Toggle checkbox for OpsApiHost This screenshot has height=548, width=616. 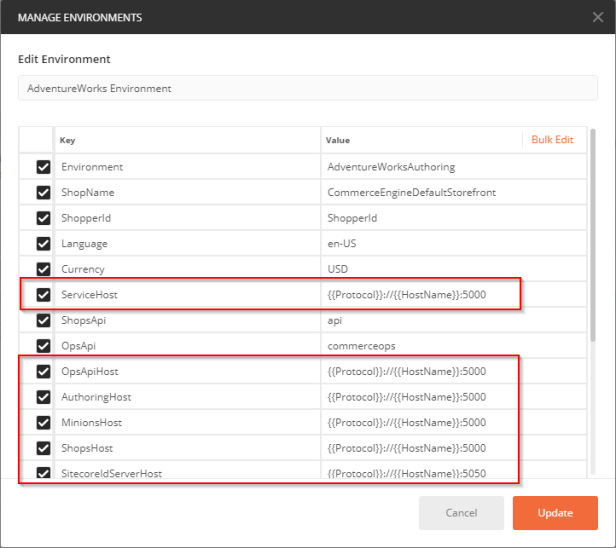[43, 372]
